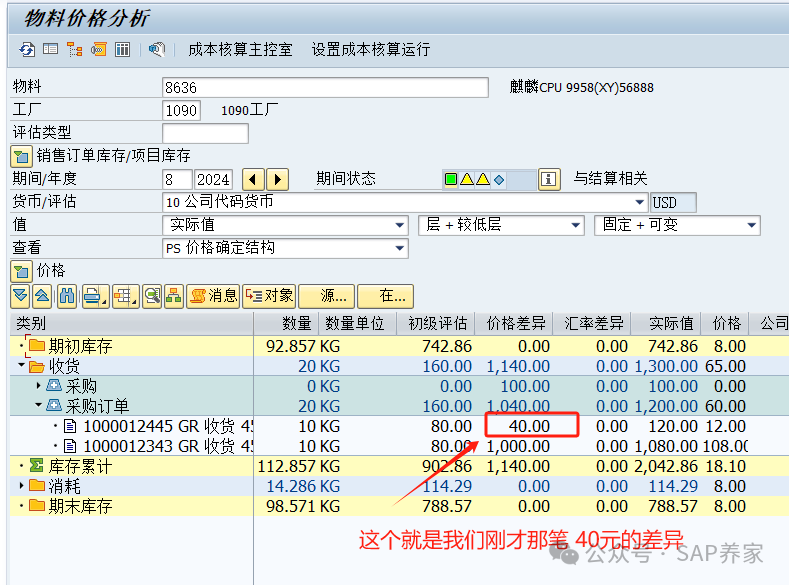Open the 固定 + 可变 dropdown
Image resolution: width=789 pixels, height=585 pixels.
pyautogui.click(x=751, y=226)
